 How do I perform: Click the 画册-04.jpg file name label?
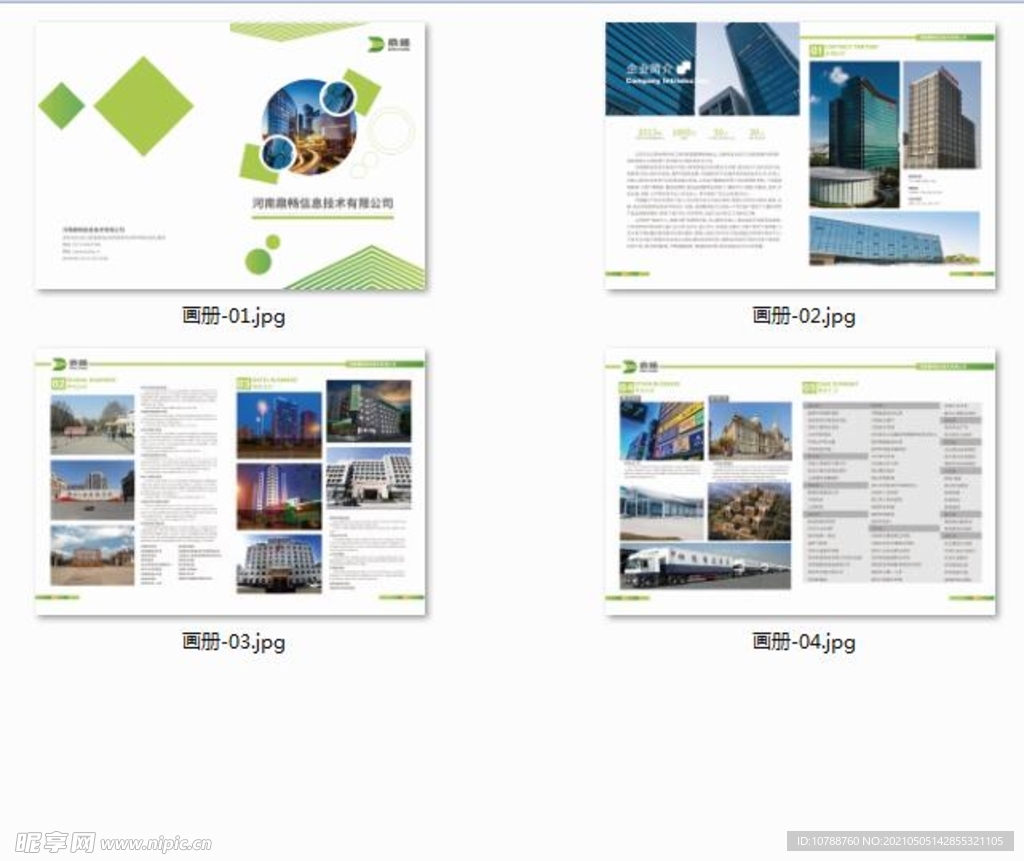pos(804,641)
